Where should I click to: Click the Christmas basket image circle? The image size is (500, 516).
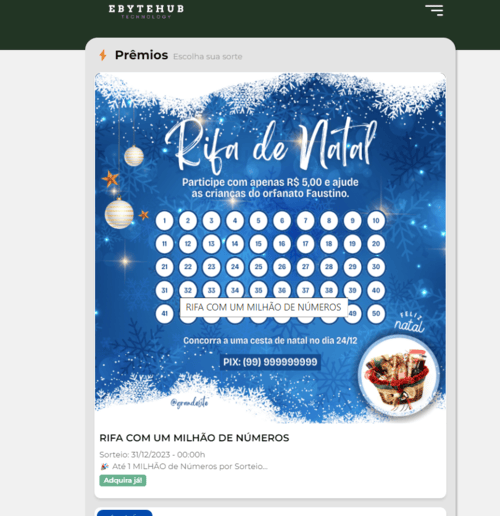point(398,376)
